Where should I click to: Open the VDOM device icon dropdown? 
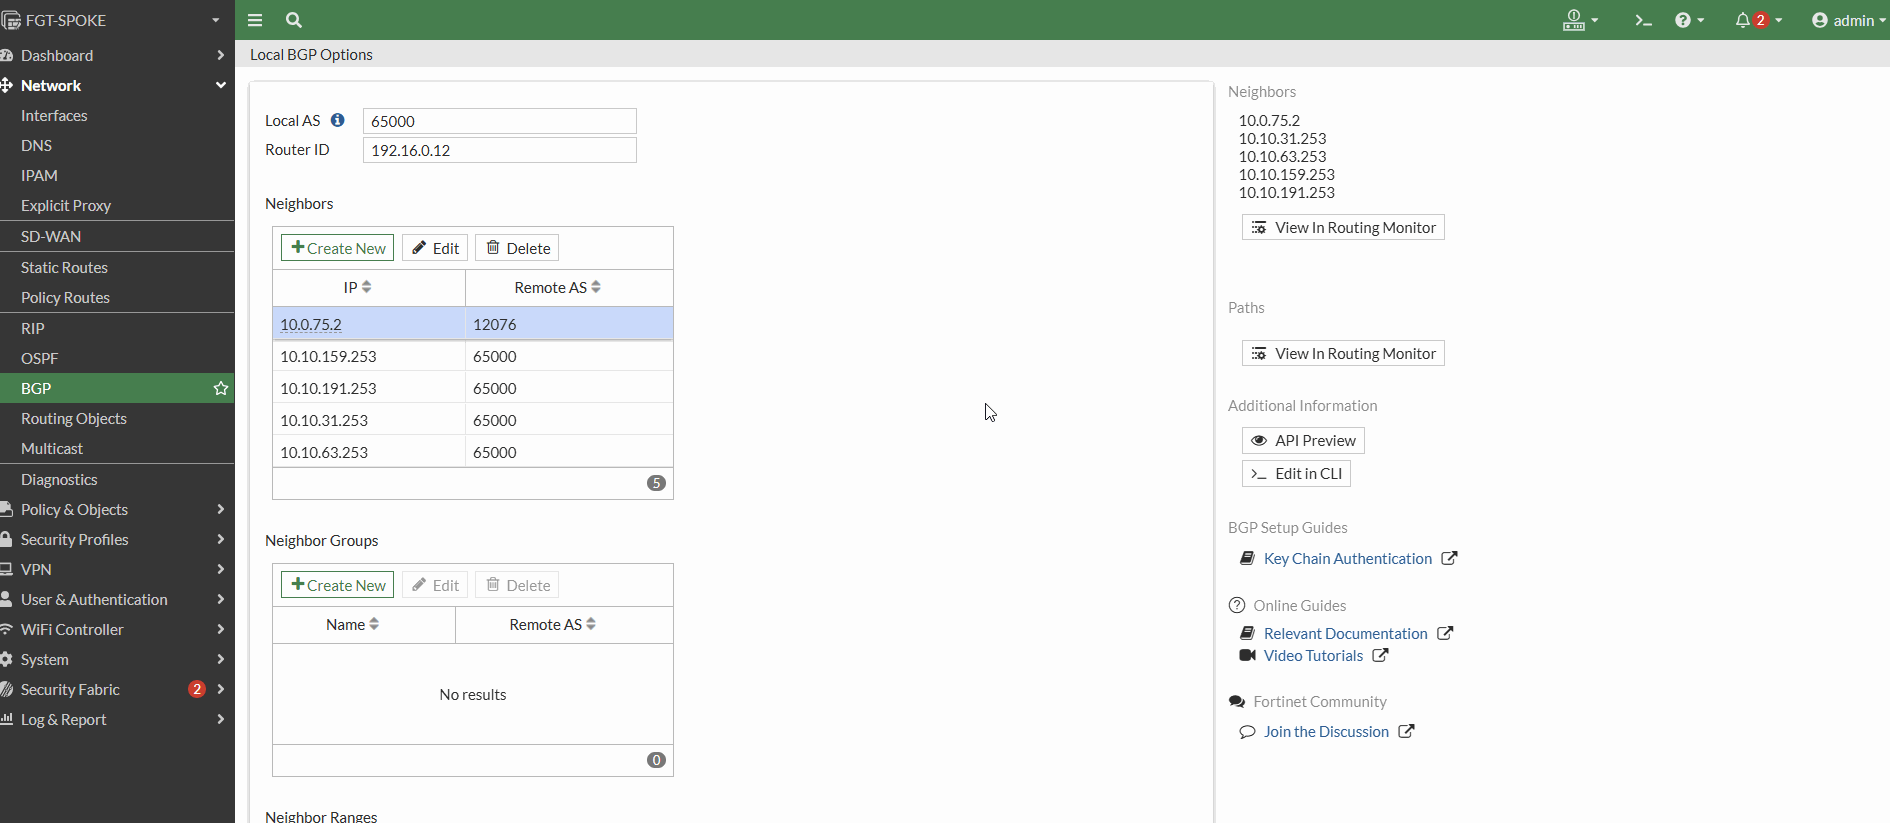tap(1581, 20)
